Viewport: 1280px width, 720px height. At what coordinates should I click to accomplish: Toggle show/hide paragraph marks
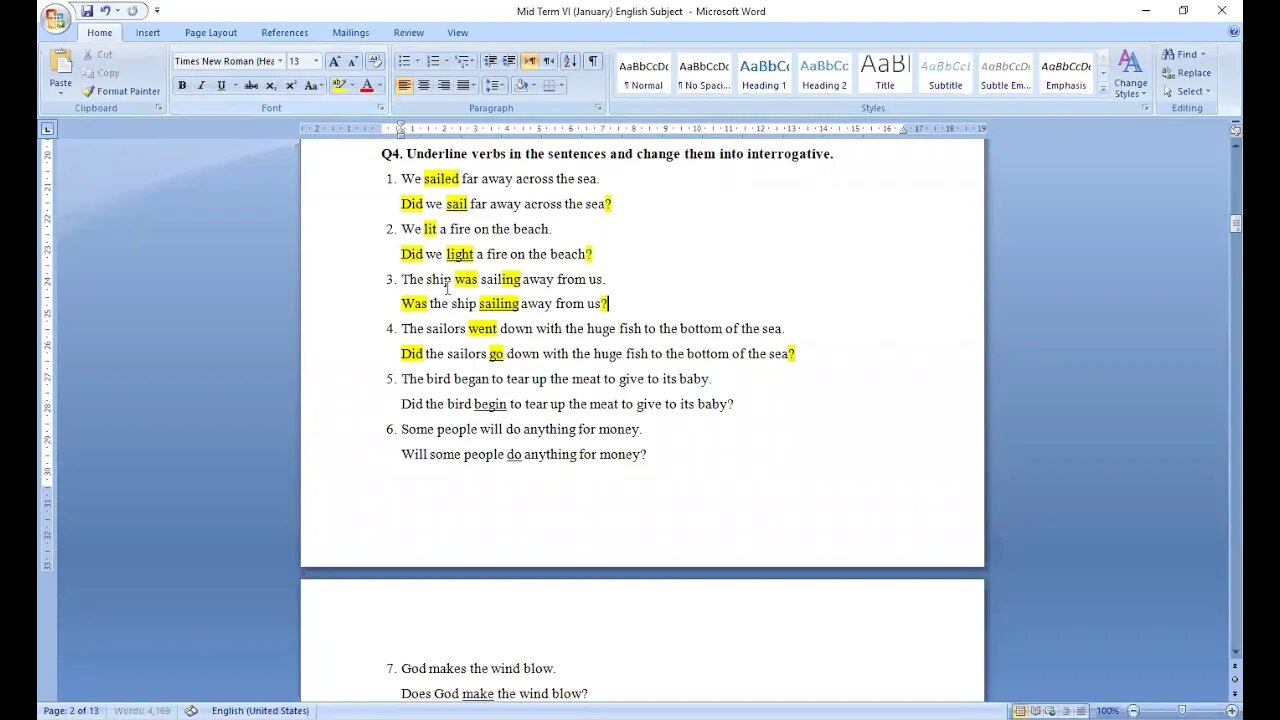[593, 61]
